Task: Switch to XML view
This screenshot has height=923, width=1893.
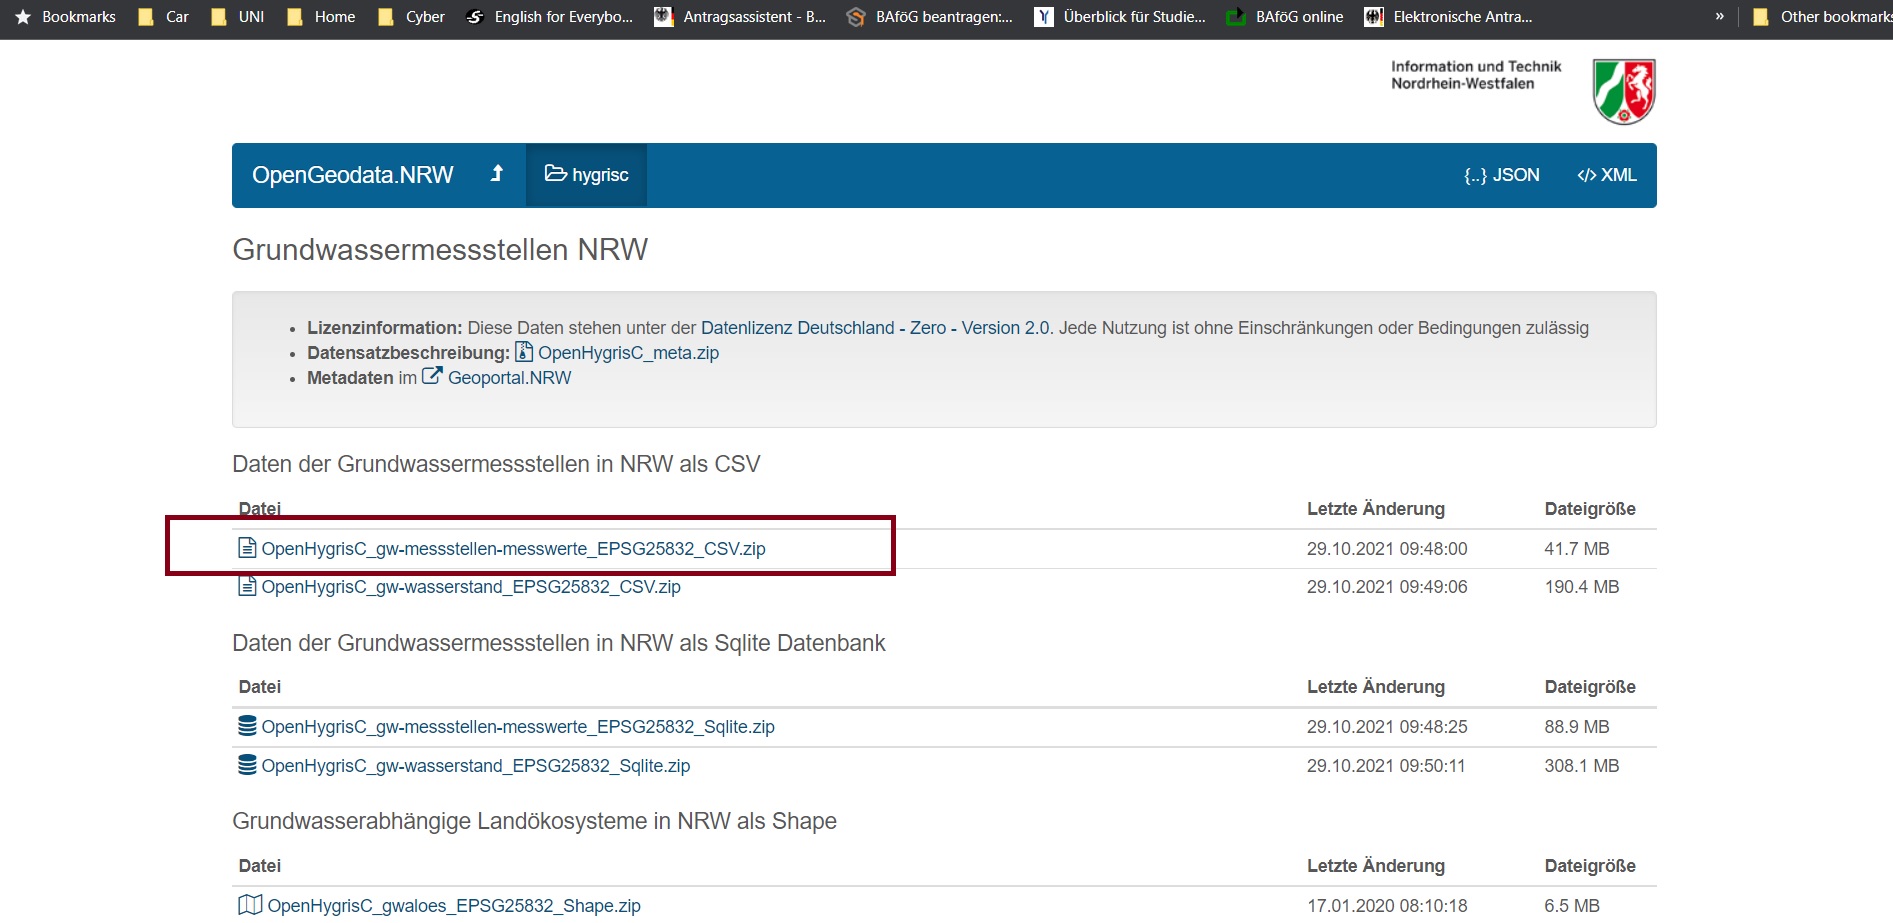Action: [x=1606, y=175]
